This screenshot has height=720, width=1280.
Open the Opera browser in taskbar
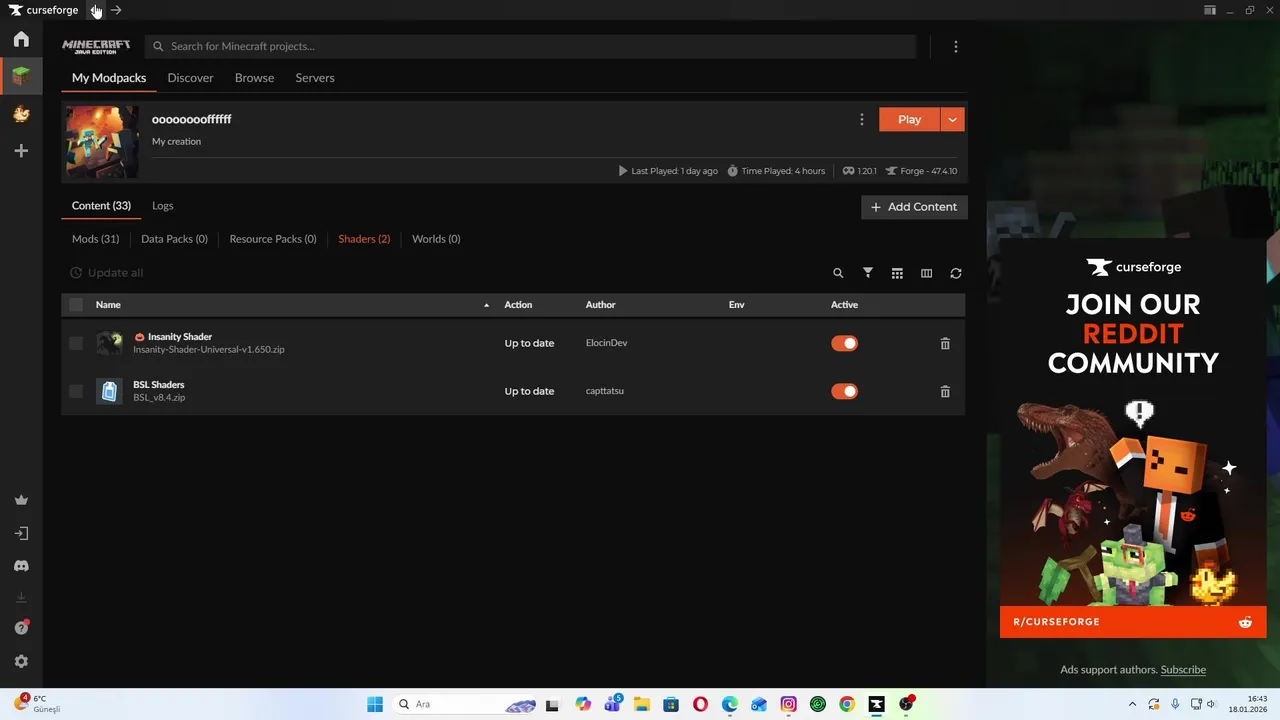[700, 704]
